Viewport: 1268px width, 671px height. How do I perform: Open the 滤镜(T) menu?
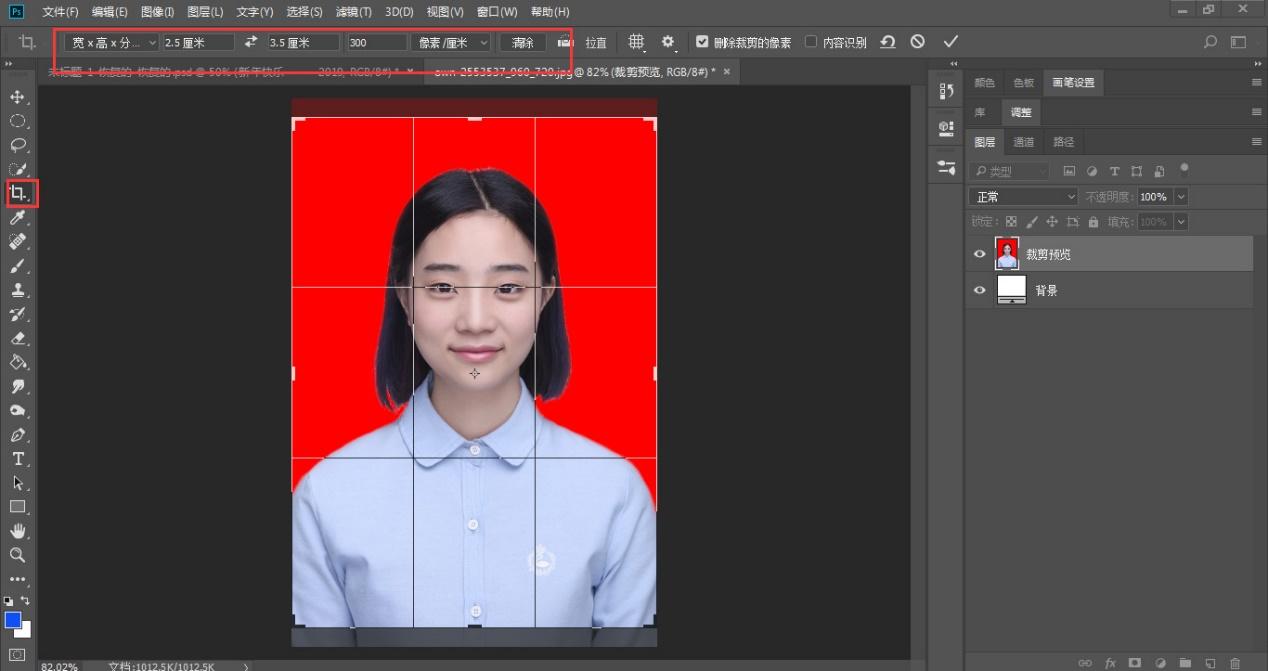353,12
